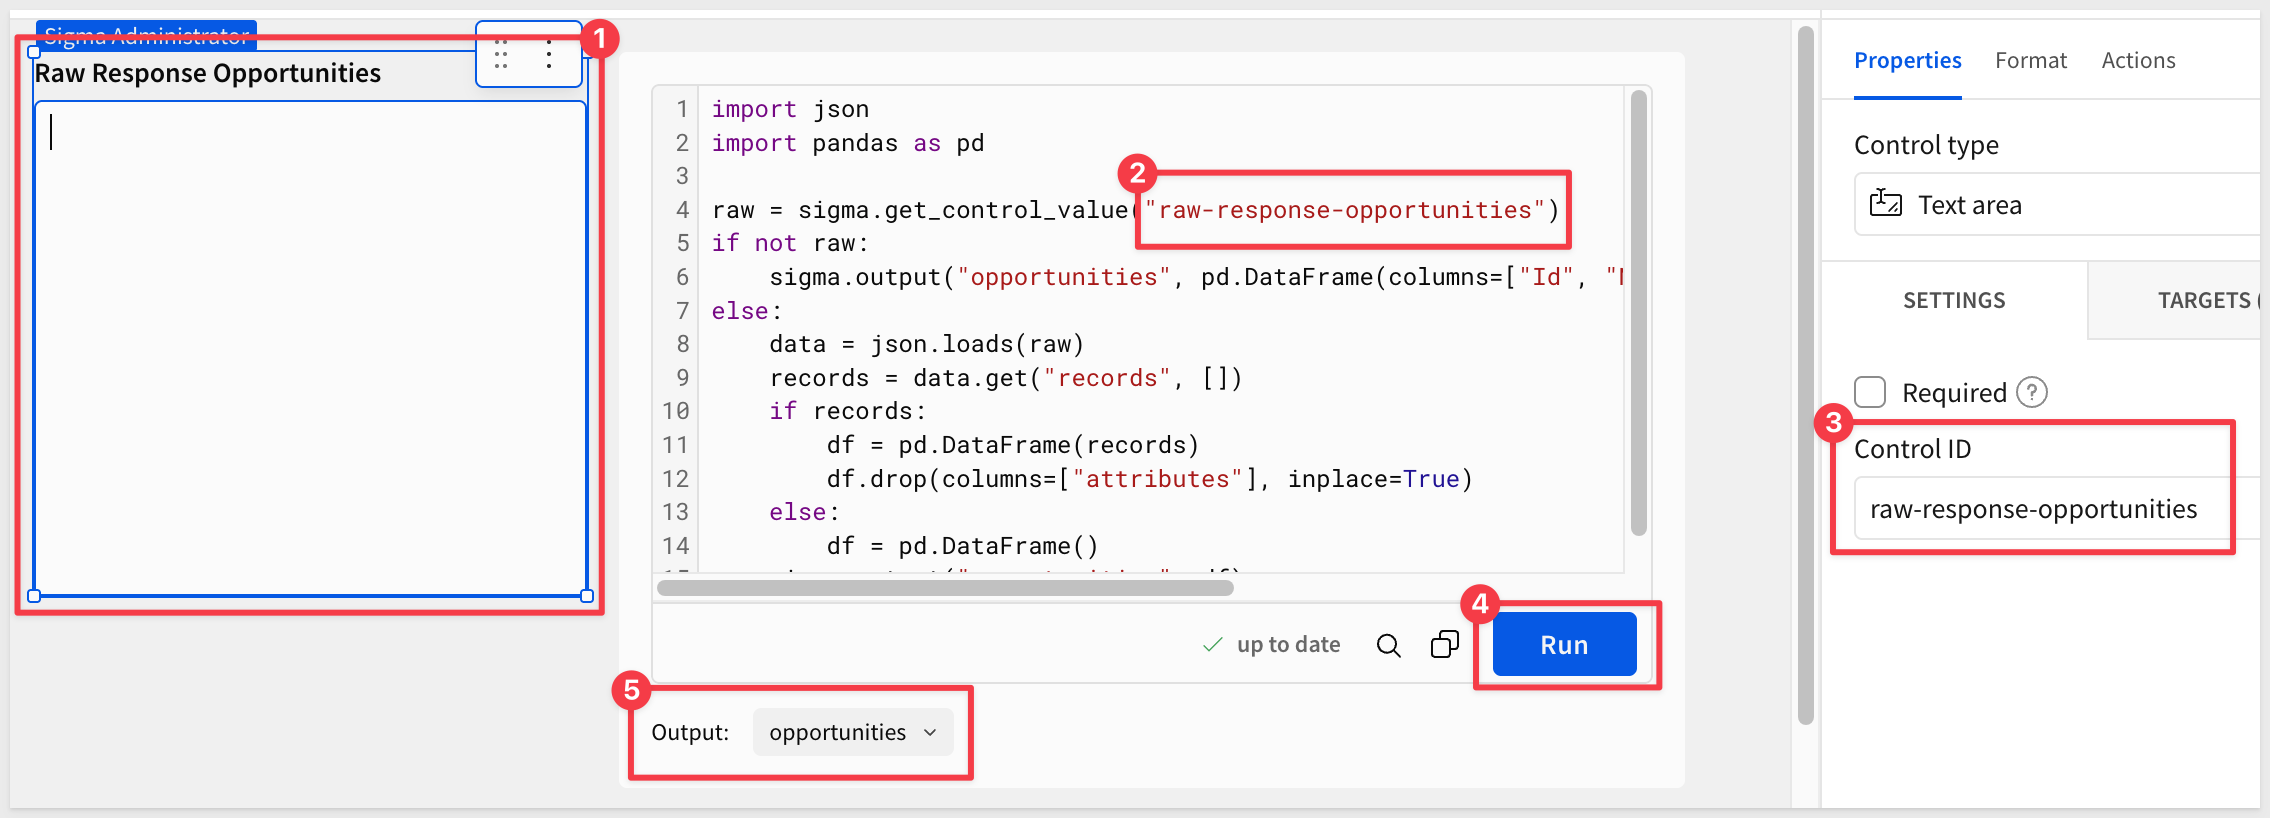Click the copy code icon
This screenshot has width=2270, height=818.
tap(1445, 645)
